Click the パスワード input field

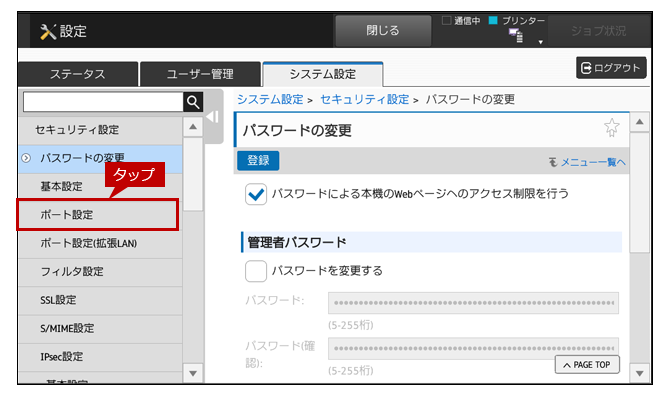pyautogui.click(x=473, y=303)
